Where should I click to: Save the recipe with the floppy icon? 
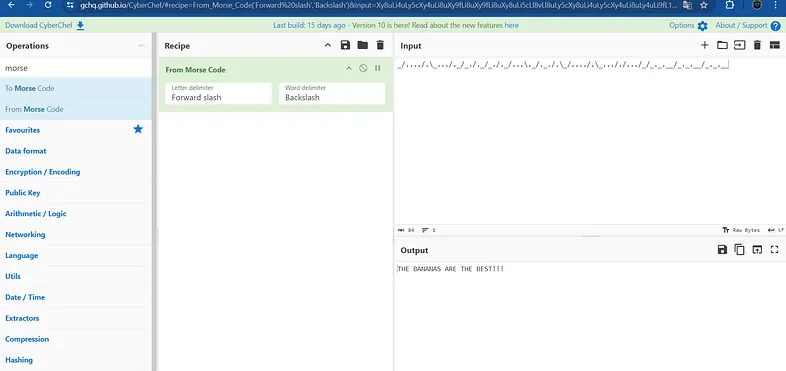[x=345, y=45]
